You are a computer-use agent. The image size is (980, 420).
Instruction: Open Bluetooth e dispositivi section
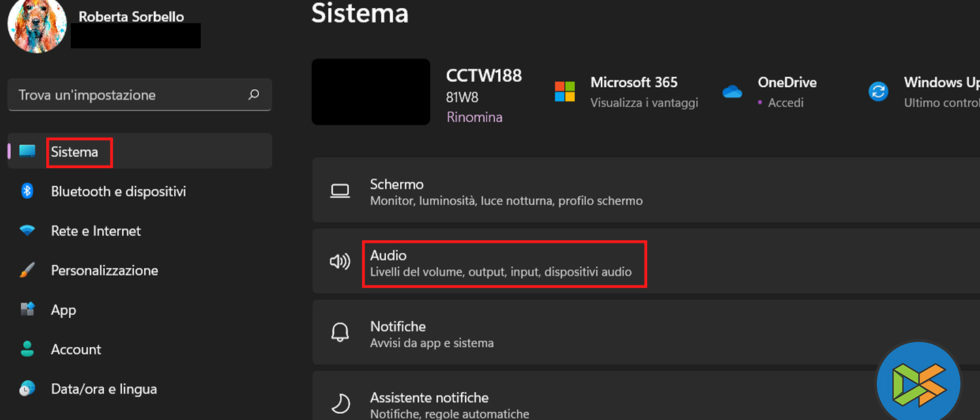(118, 191)
